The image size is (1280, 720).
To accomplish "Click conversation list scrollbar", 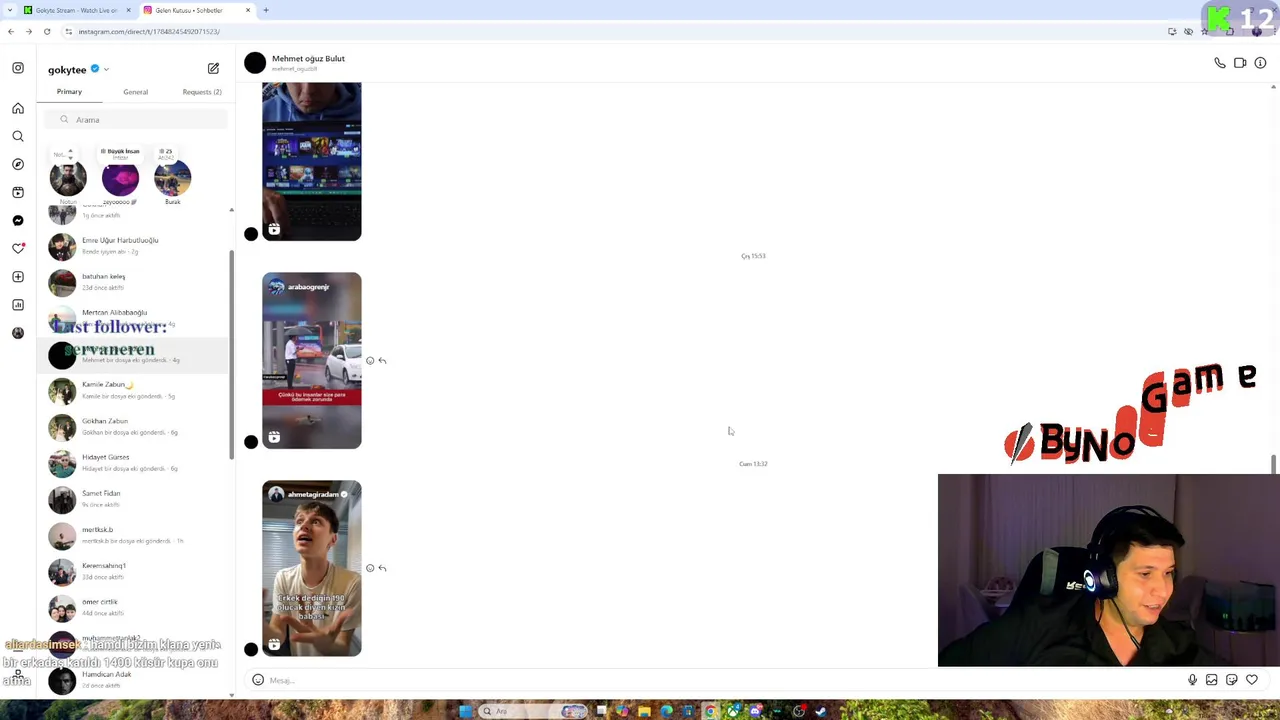I will tap(232, 355).
